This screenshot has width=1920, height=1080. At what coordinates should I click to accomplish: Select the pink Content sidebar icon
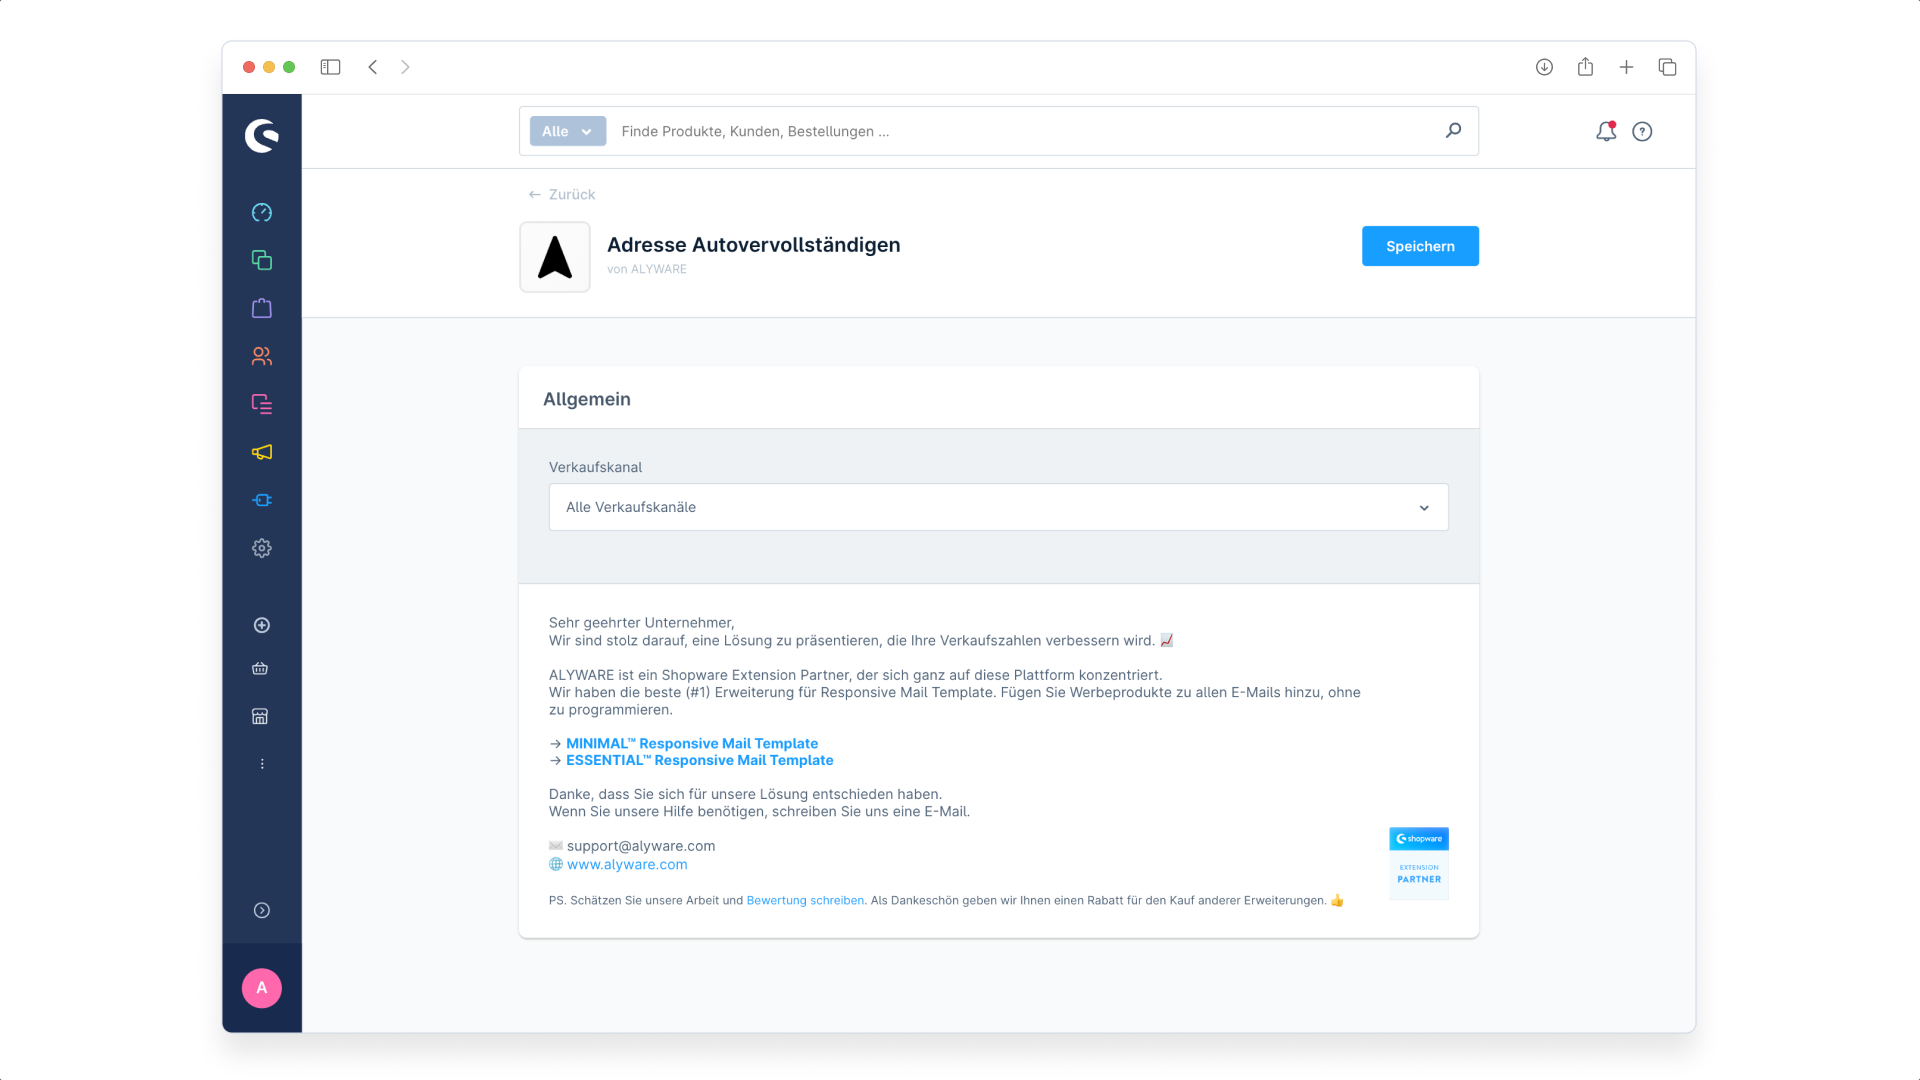coord(261,404)
